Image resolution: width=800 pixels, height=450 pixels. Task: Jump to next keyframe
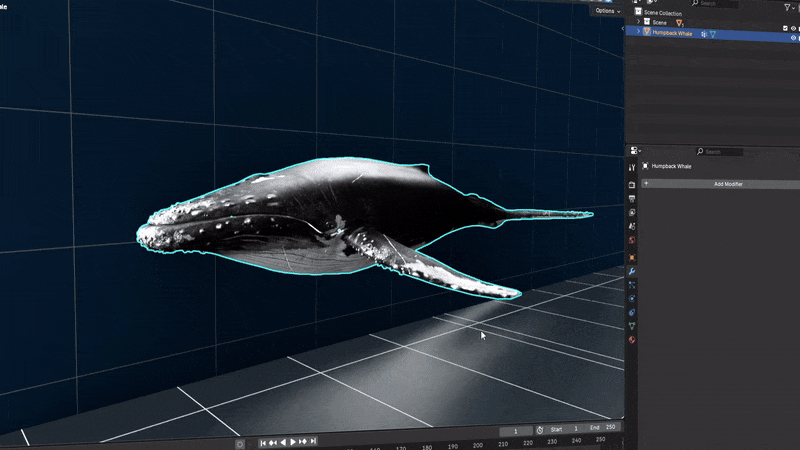pyautogui.click(x=303, y=441)
